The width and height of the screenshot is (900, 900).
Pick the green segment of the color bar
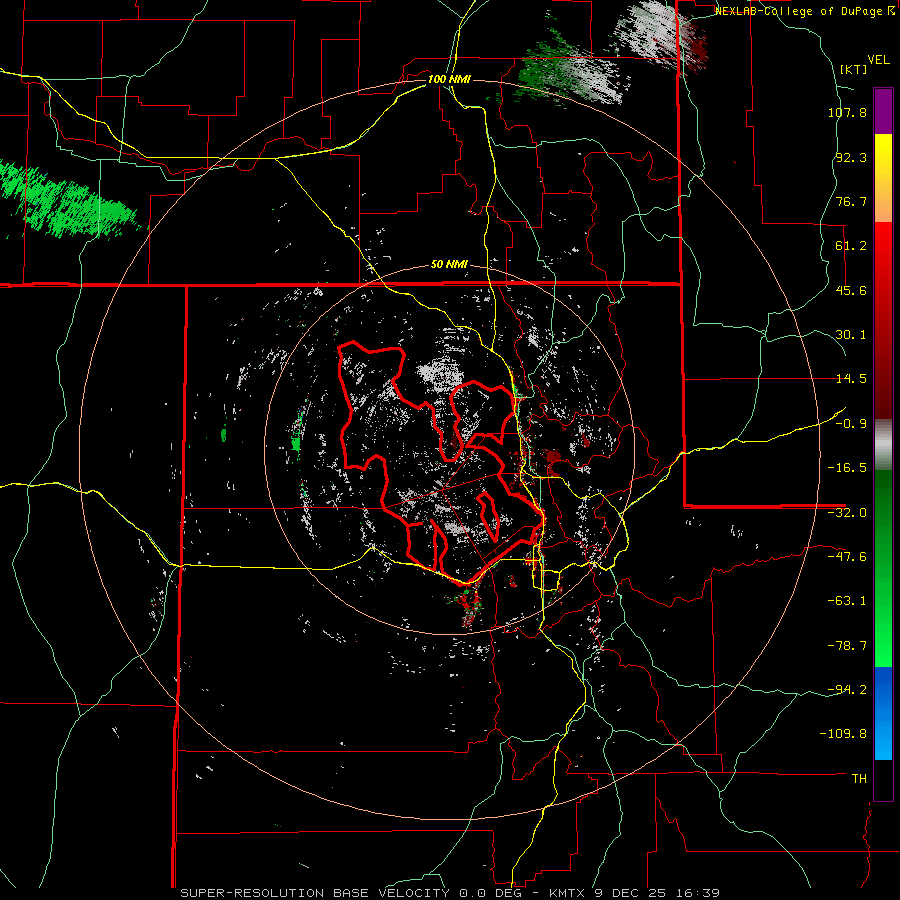[x=883, y=568]
